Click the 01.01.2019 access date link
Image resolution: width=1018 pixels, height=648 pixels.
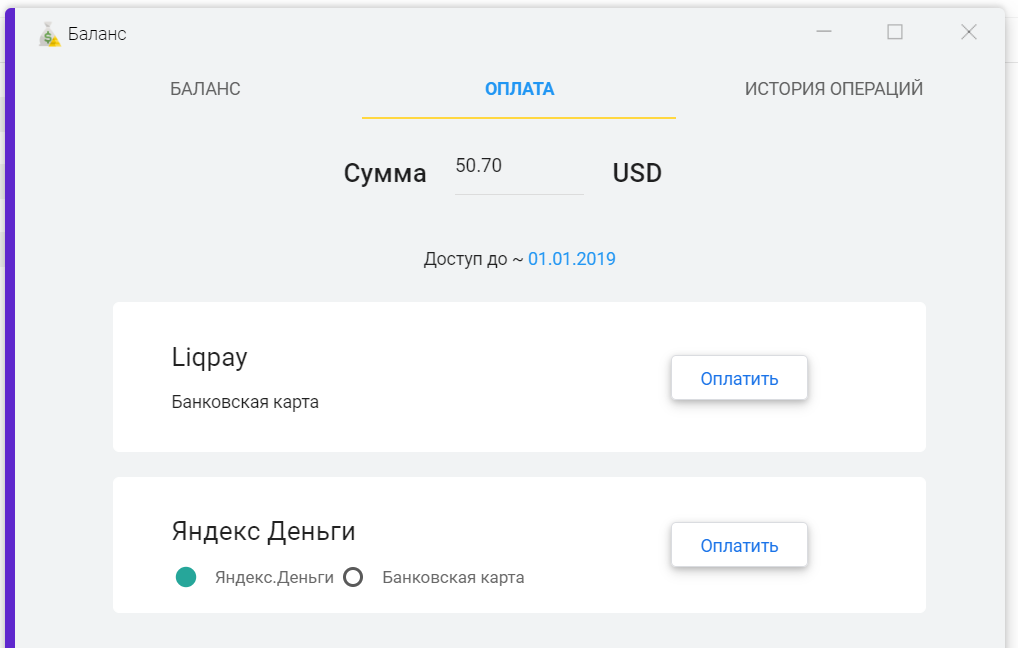(x=571, y=259)
